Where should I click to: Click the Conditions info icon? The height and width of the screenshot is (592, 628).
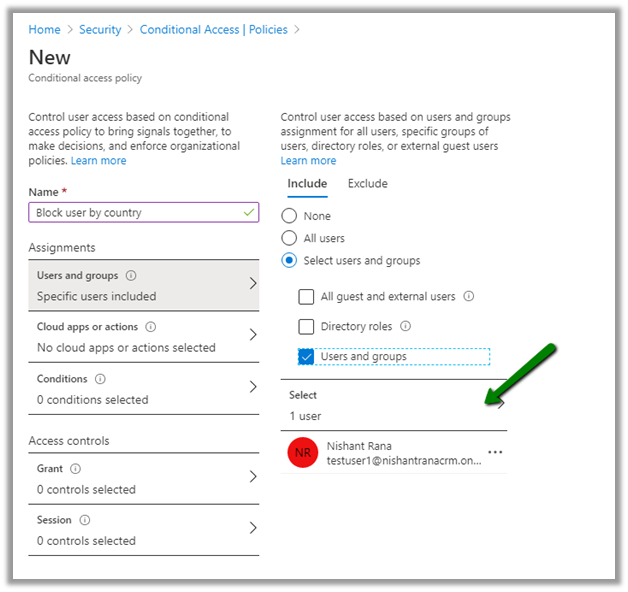click(x=99, y=380)
